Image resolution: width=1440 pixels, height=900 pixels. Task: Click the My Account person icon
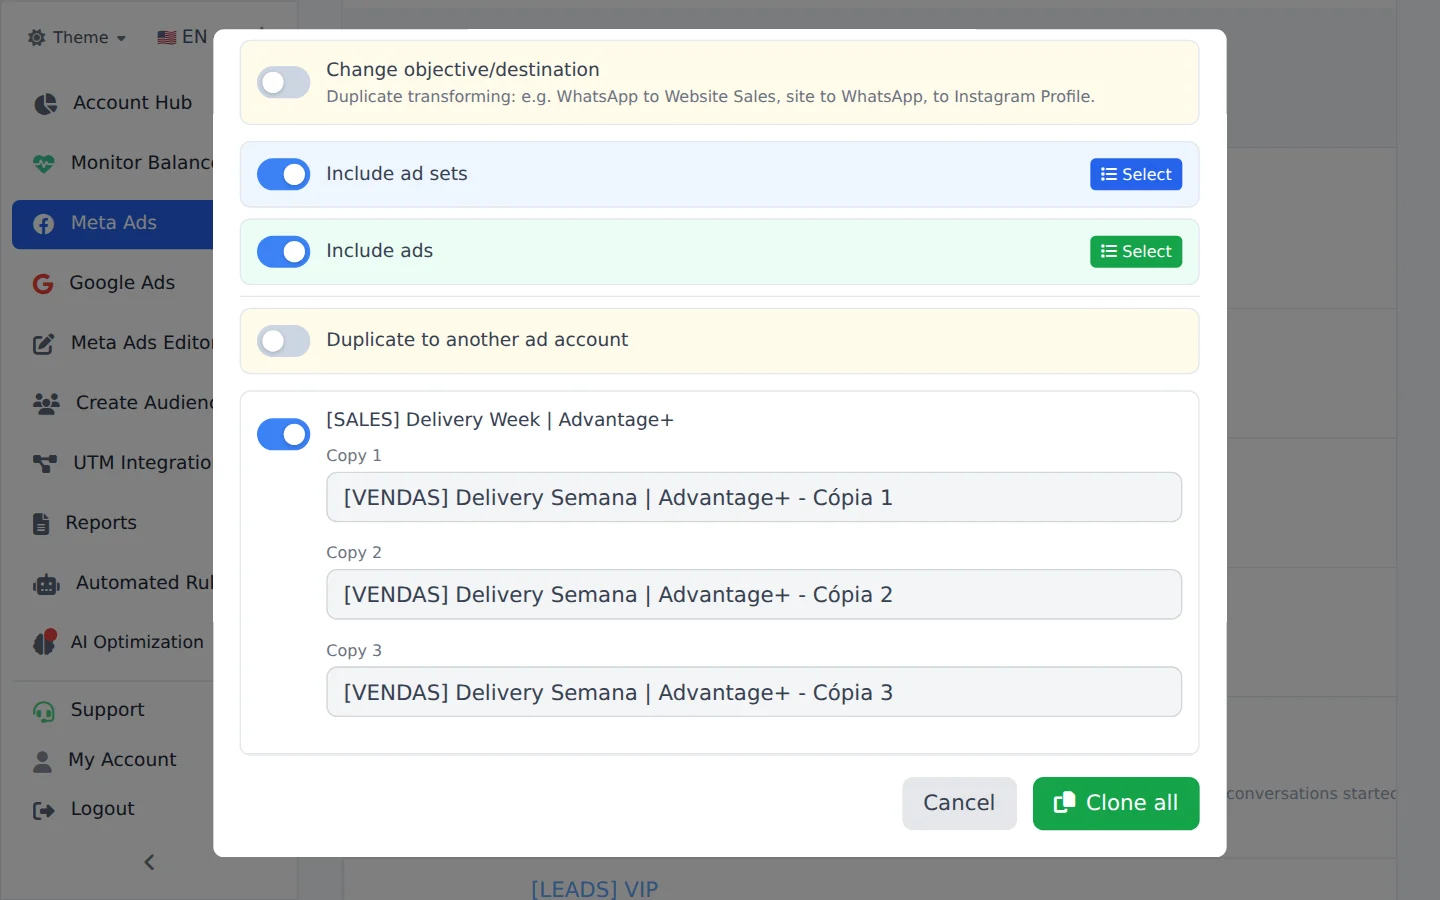tap(42, 761)
